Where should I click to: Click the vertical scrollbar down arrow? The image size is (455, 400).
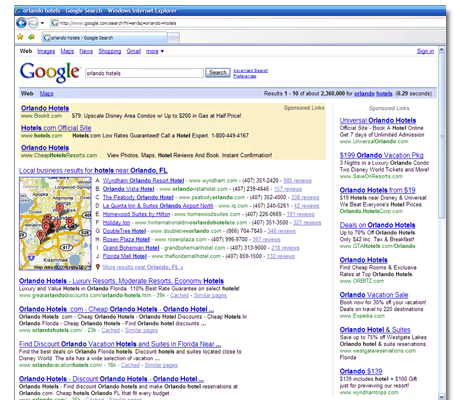pos(442,396)
